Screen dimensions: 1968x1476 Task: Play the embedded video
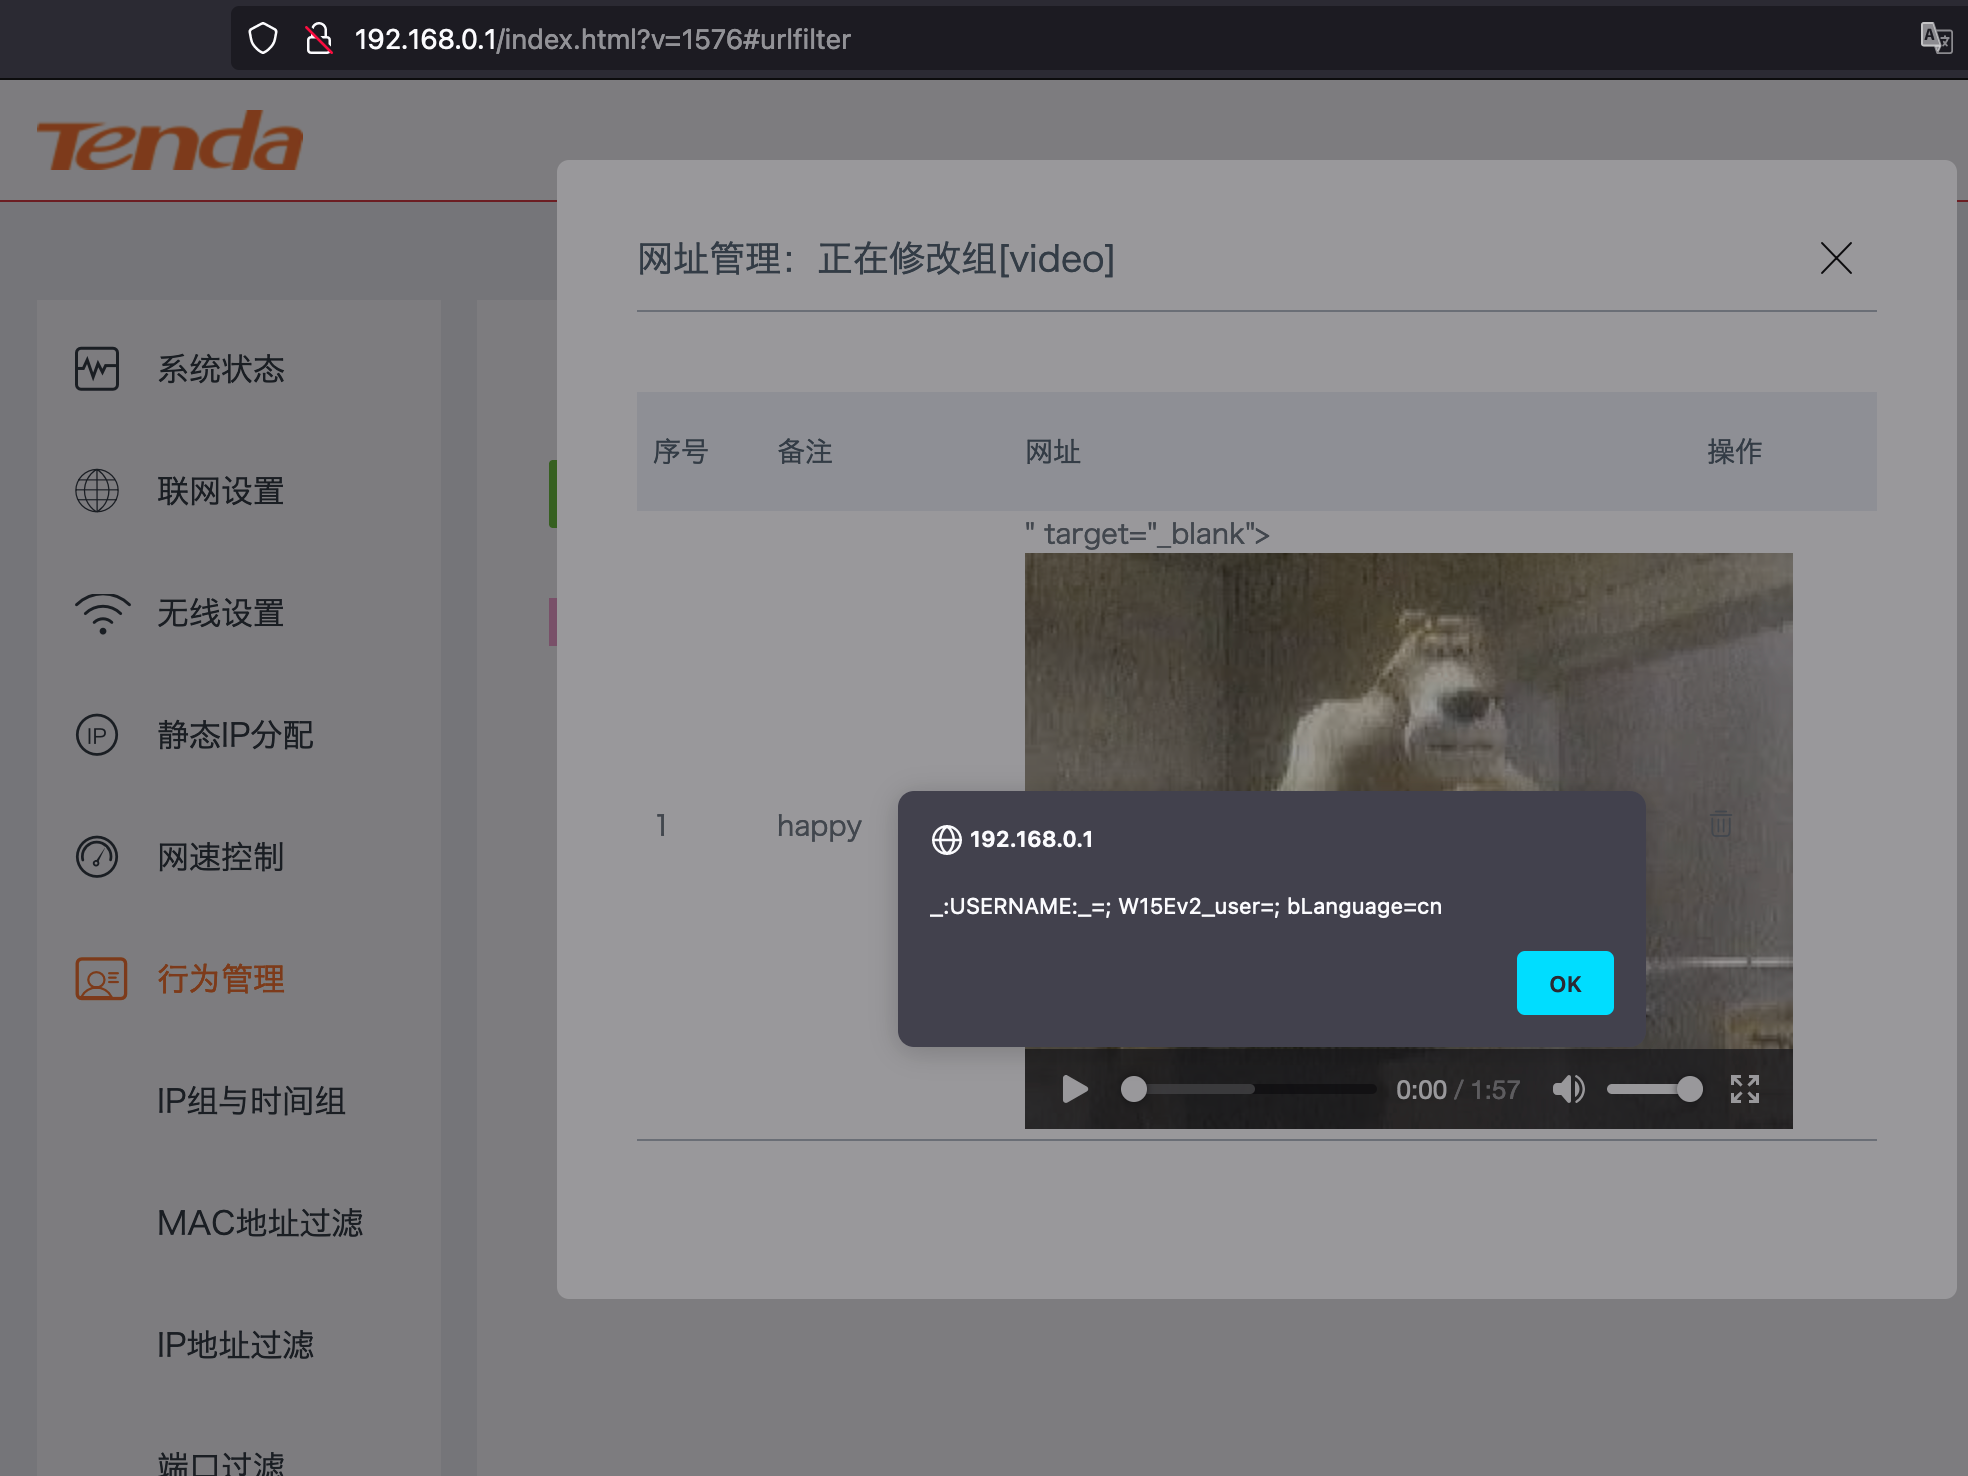[1074, 1089]
